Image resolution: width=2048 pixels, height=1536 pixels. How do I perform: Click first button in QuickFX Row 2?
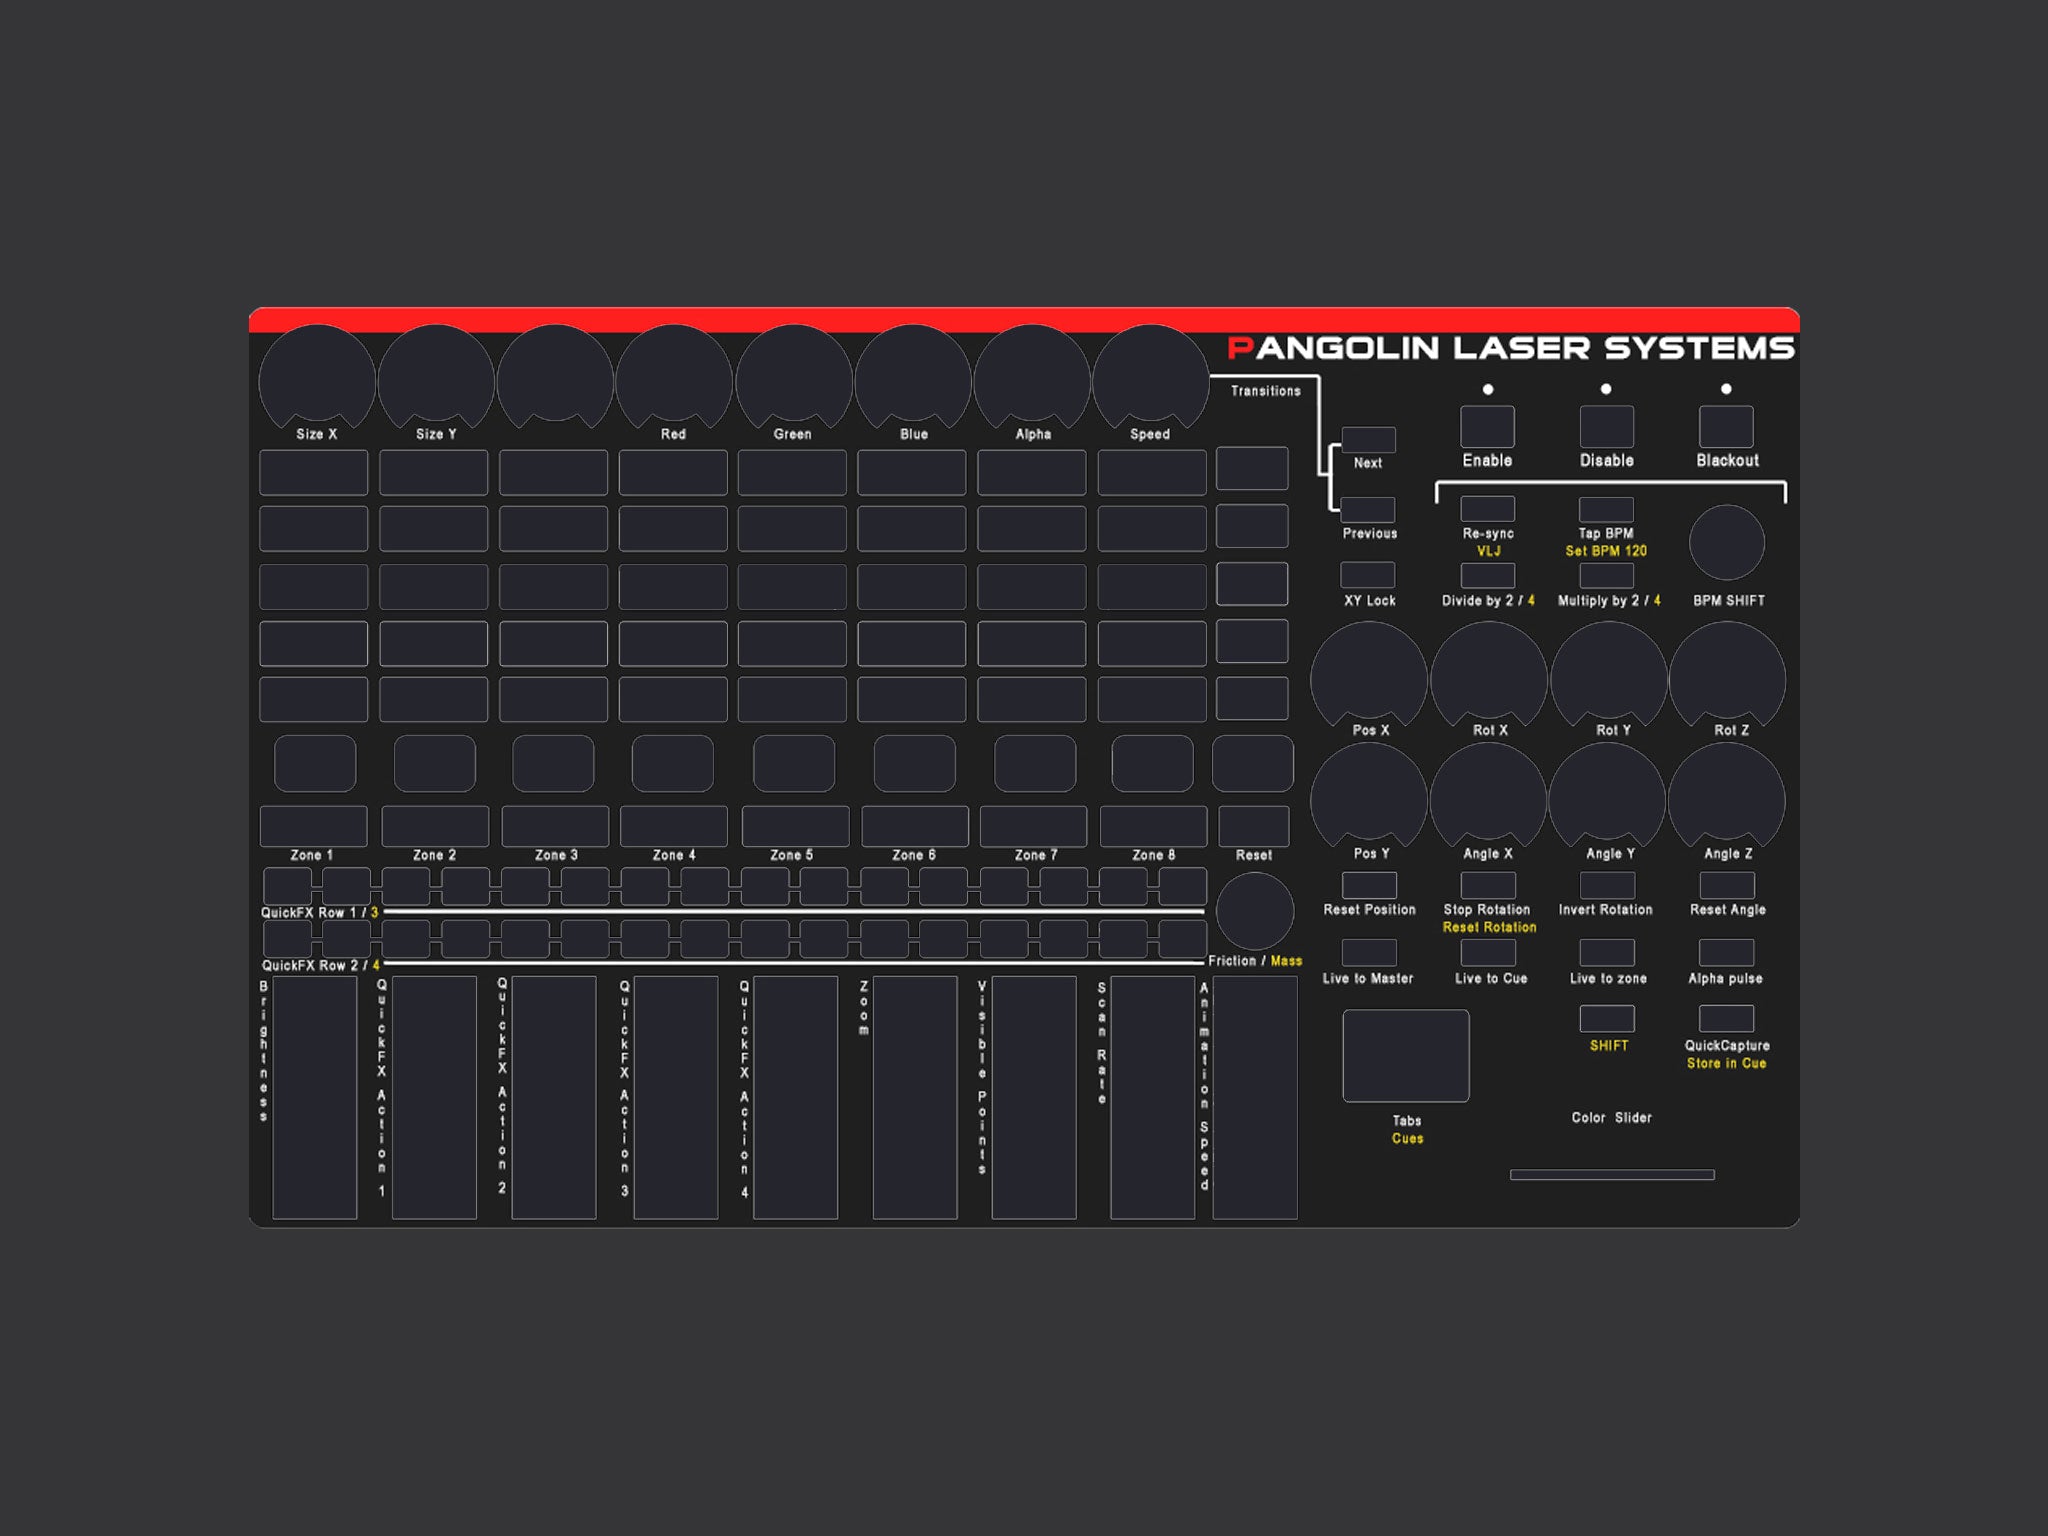point(287,939)
